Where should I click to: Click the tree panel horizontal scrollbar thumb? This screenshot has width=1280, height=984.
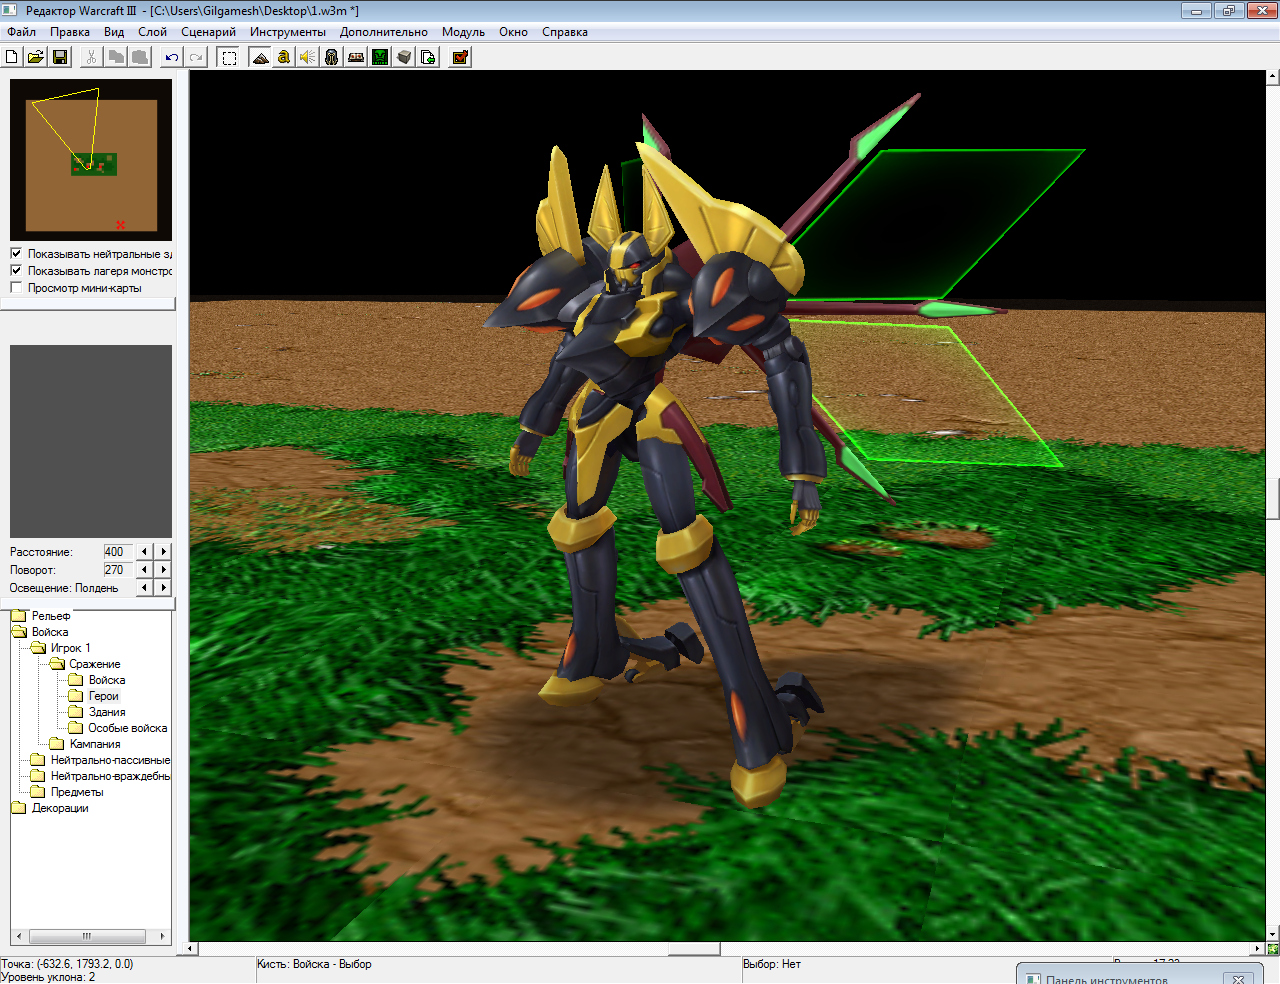(87, 937)
